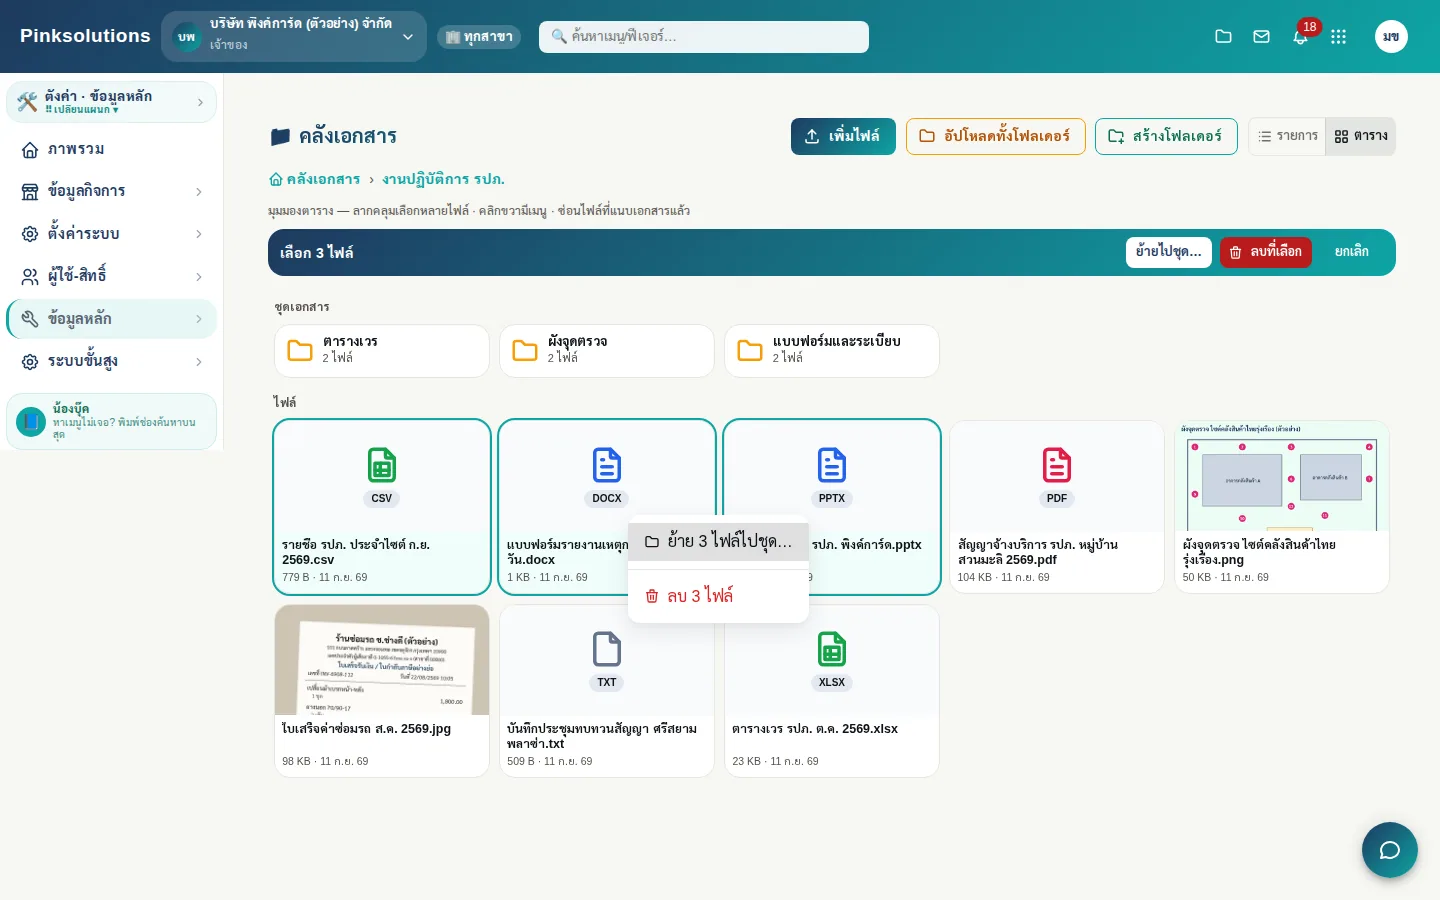The image size is (1440, 900).
Task: Click the CSV file icon
Action: point(382,465)
